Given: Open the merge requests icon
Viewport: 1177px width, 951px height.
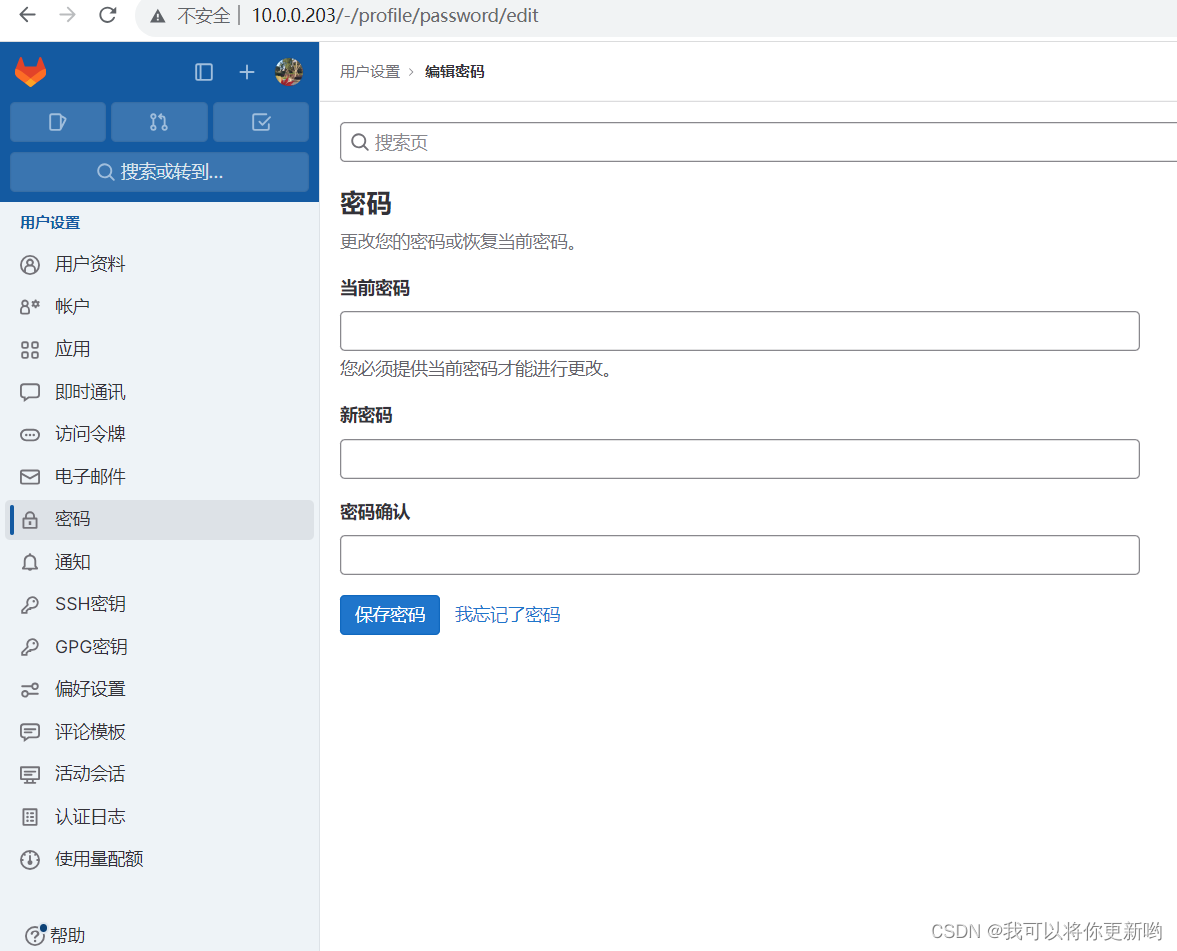Looking at the screenshot, I should click(159, 121).
